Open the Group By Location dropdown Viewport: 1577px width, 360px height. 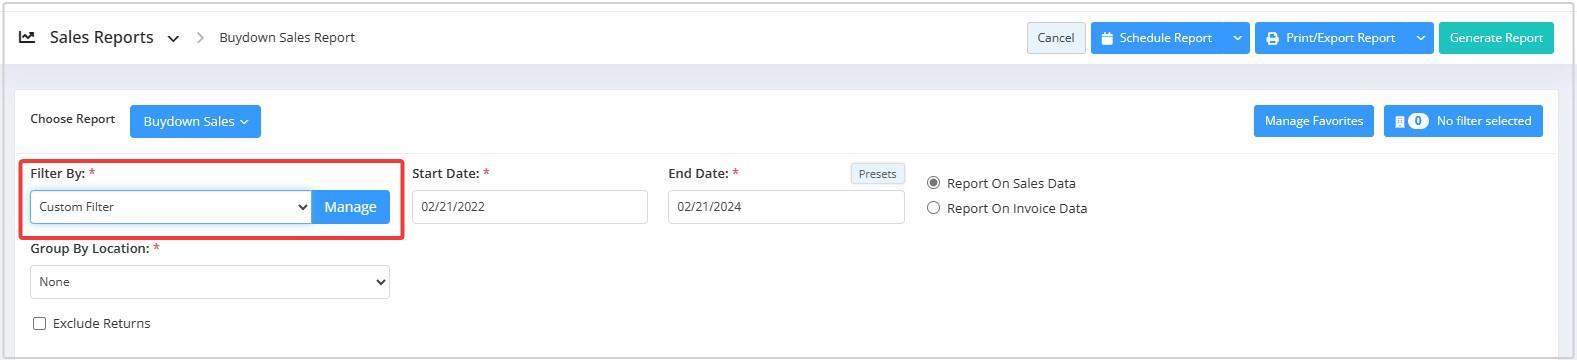(x=210, y=282)
